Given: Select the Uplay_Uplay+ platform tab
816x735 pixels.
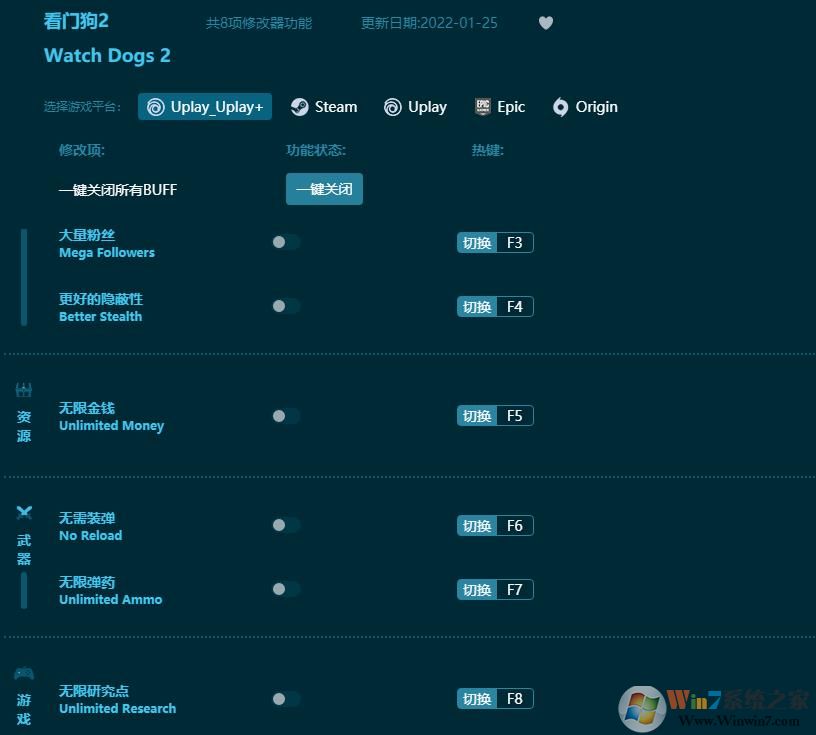Looking at the screenshot, I should [205, 107].
